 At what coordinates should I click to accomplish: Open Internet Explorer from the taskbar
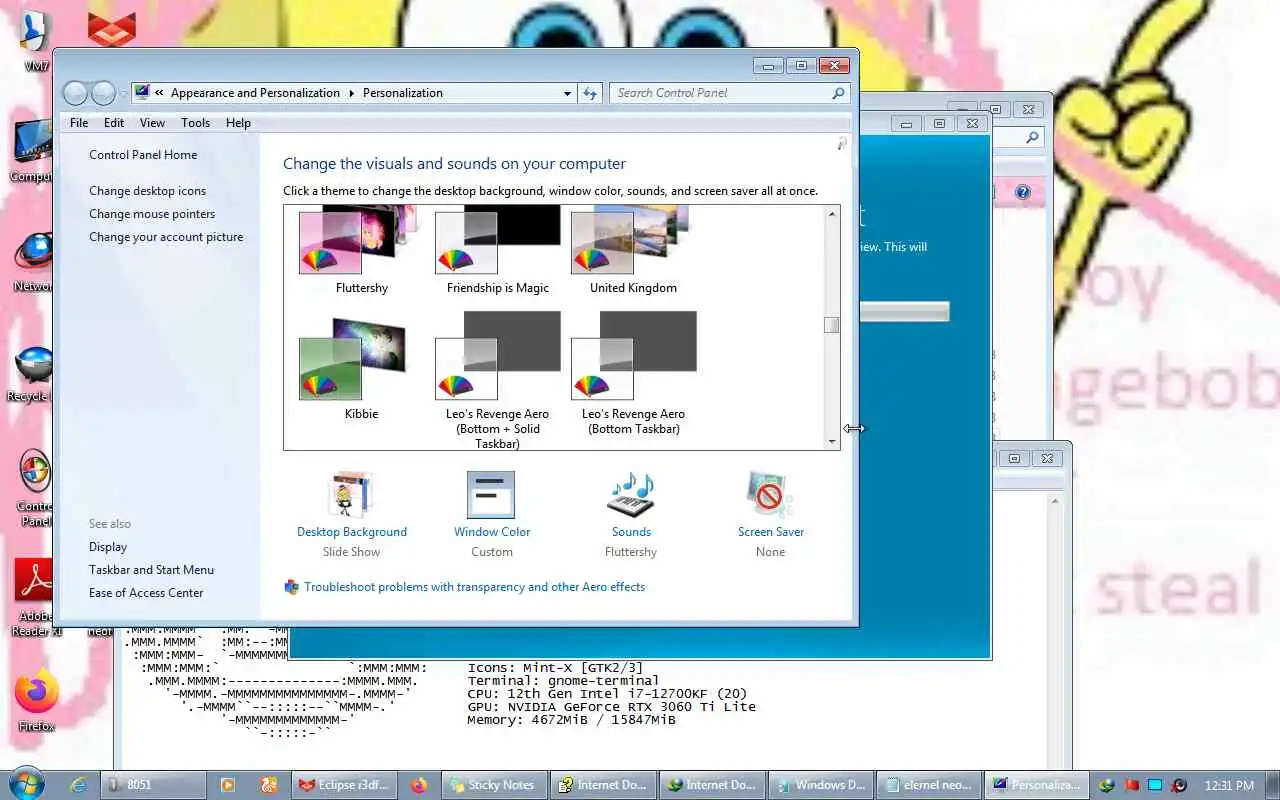[x=78, y=785]
